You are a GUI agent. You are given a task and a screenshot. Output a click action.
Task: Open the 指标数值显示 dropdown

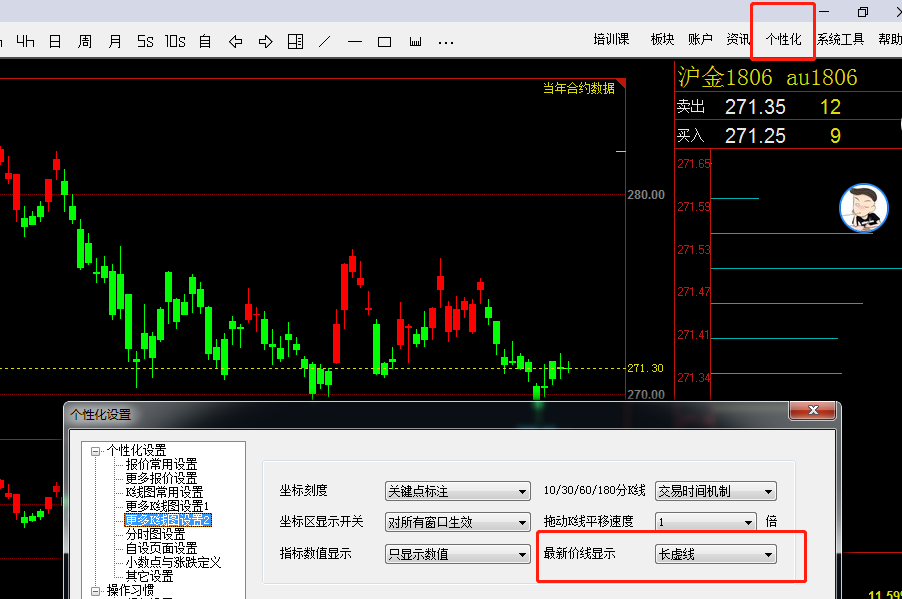[457, 554]
